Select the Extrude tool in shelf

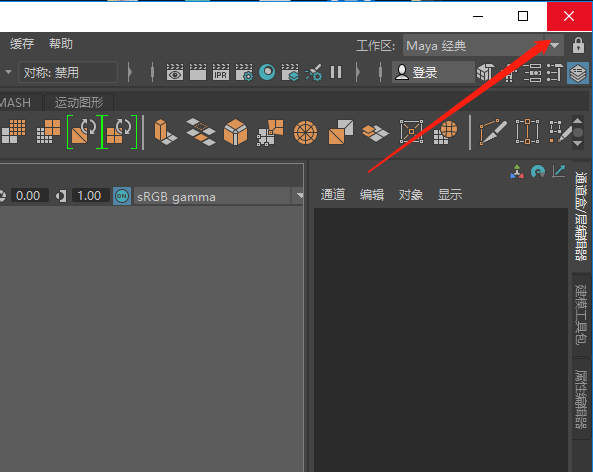[x=165, y=132]
